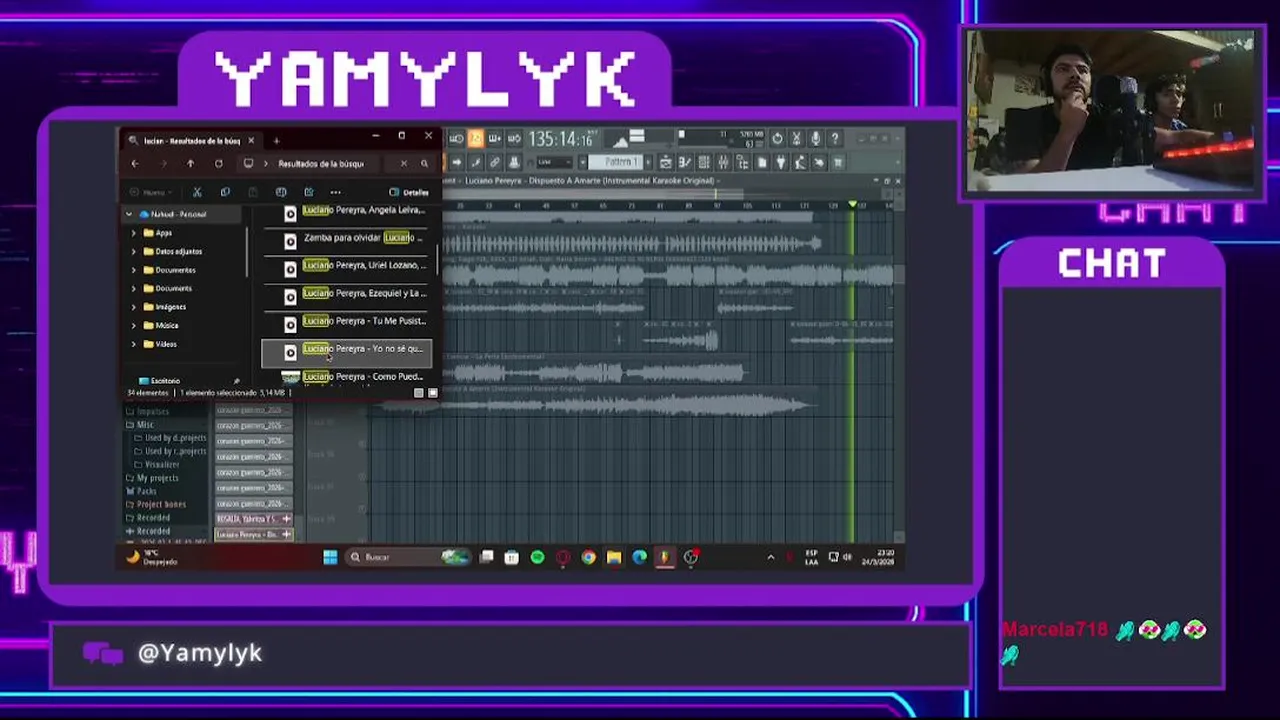Open Packs in FL Studio browser

click(142, 491)
